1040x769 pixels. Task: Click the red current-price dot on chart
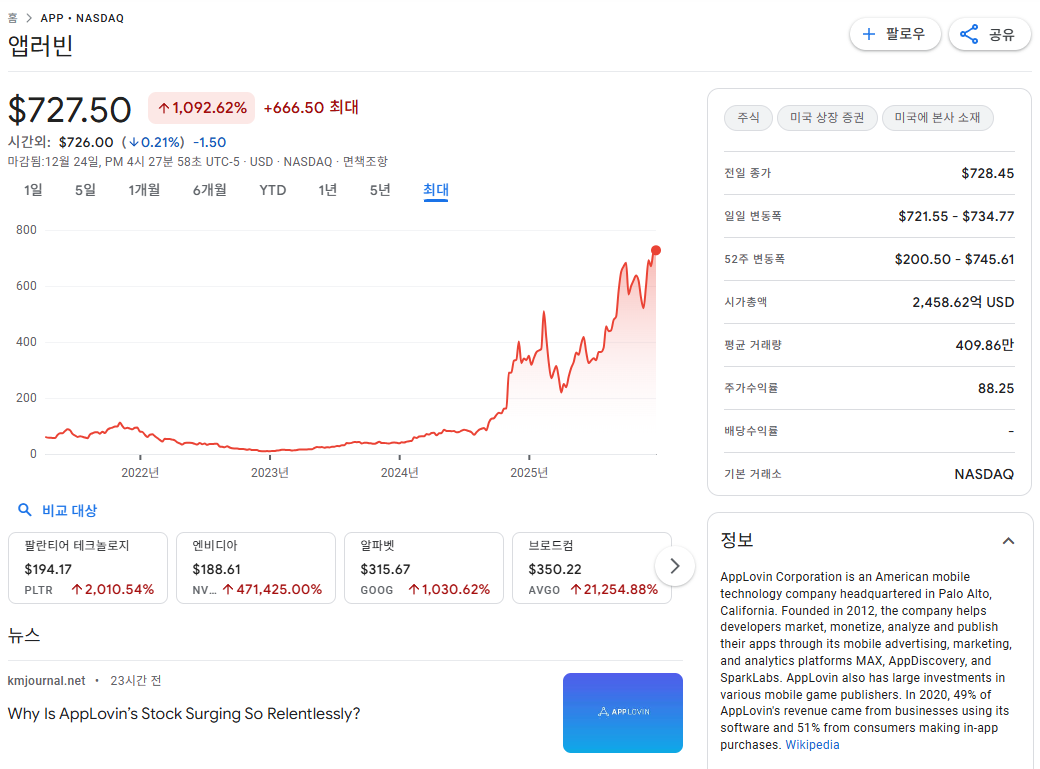(656, 250)
